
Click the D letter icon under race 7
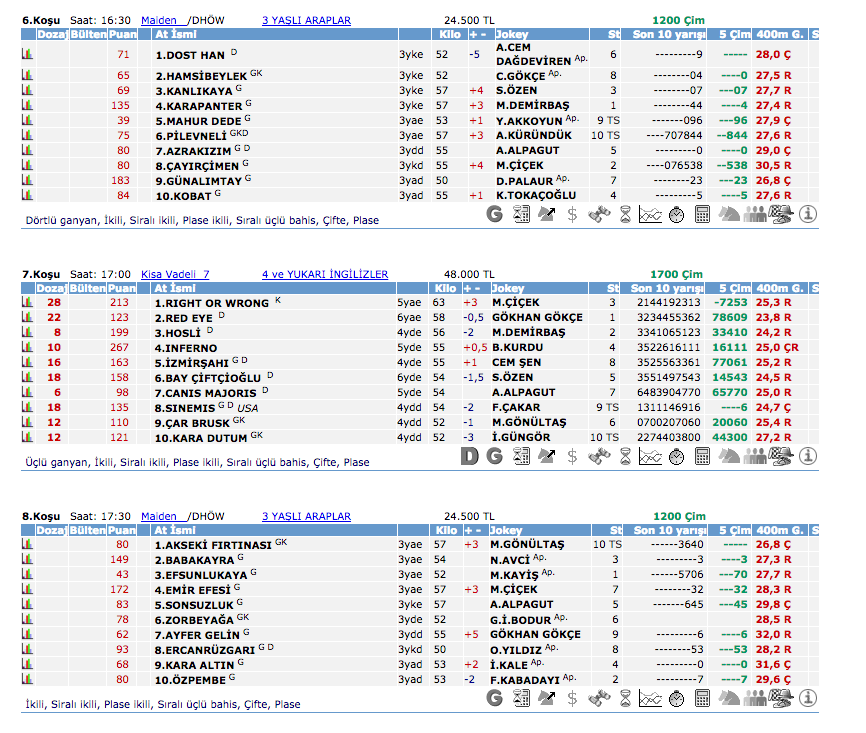click(469, 456)
